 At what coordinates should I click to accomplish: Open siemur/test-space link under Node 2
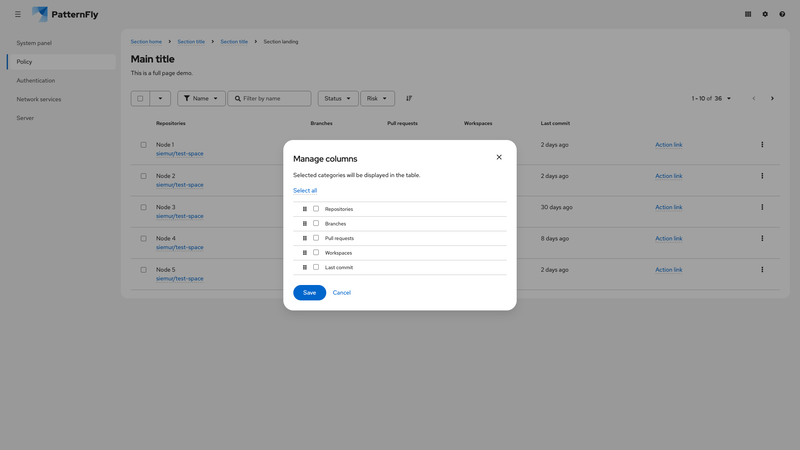point(180,185)
